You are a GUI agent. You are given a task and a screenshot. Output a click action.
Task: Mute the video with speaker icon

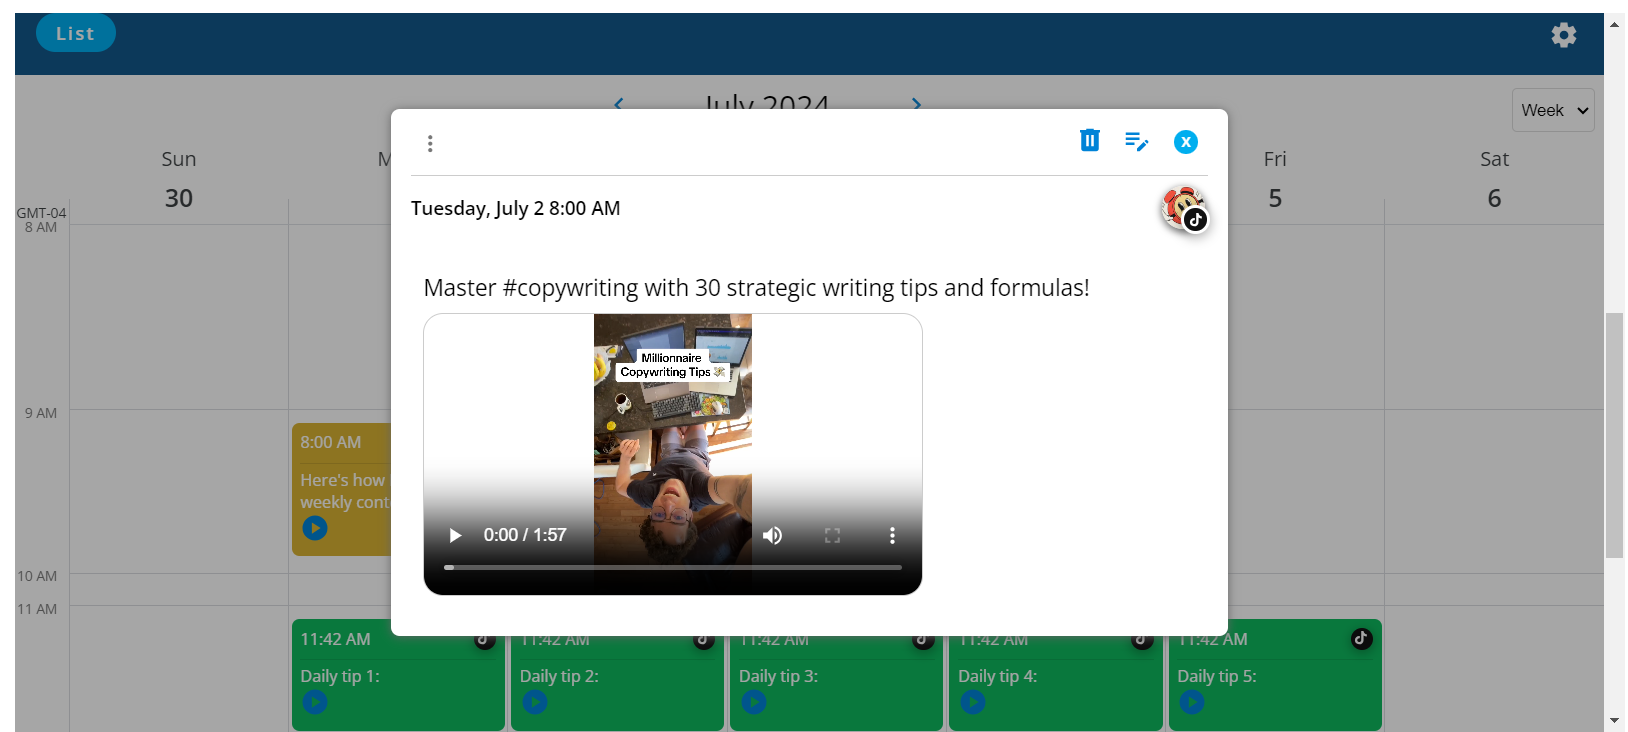[x=772, y=535]
